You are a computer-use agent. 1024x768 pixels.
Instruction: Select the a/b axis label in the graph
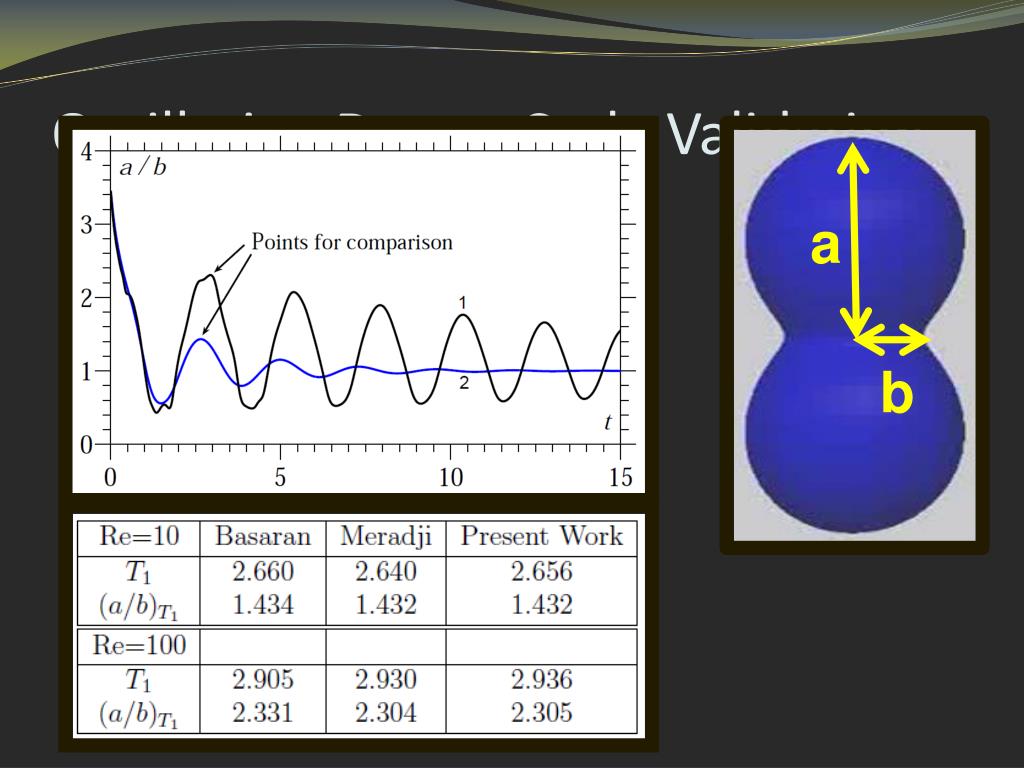pyautogui.click(x=143, y=167)
